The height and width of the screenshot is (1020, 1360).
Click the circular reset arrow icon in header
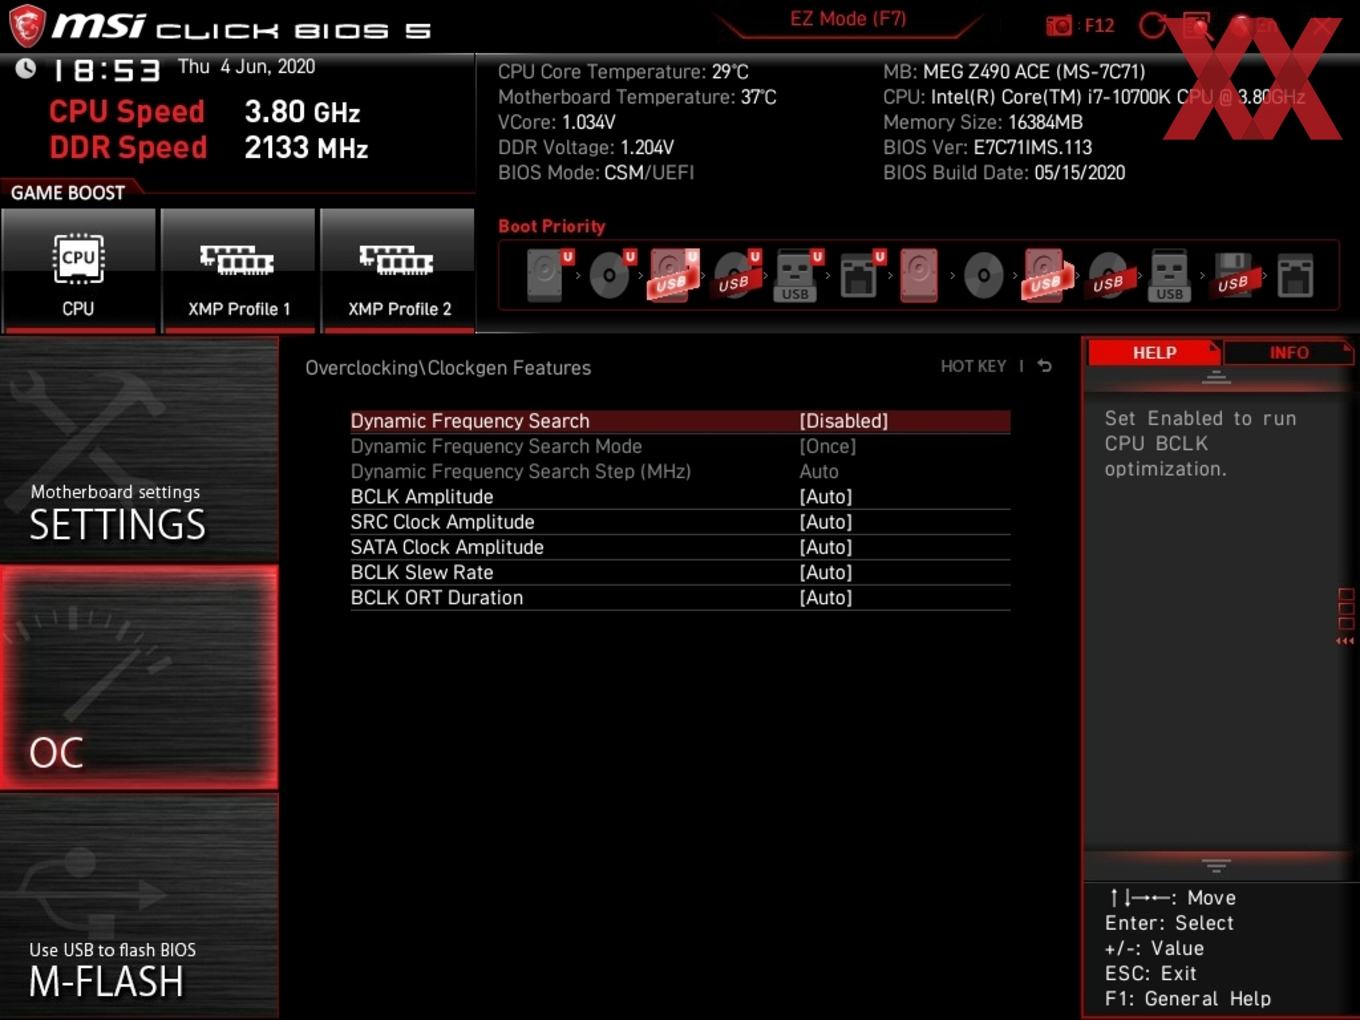pyautogui.click(x=1153, y=25)
